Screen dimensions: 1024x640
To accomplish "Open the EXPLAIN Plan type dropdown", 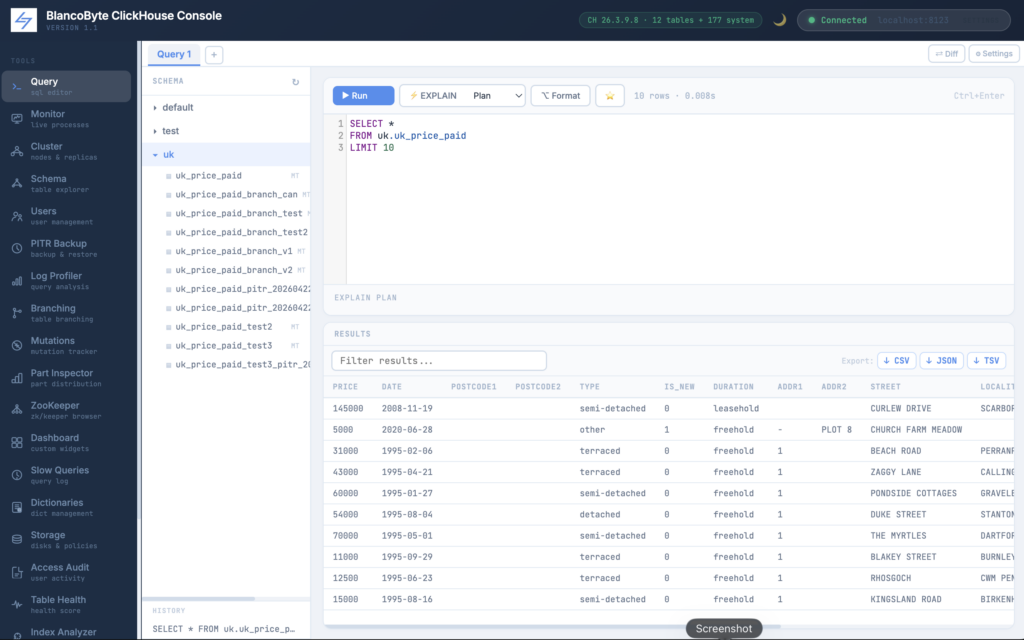I will point(496,95).
